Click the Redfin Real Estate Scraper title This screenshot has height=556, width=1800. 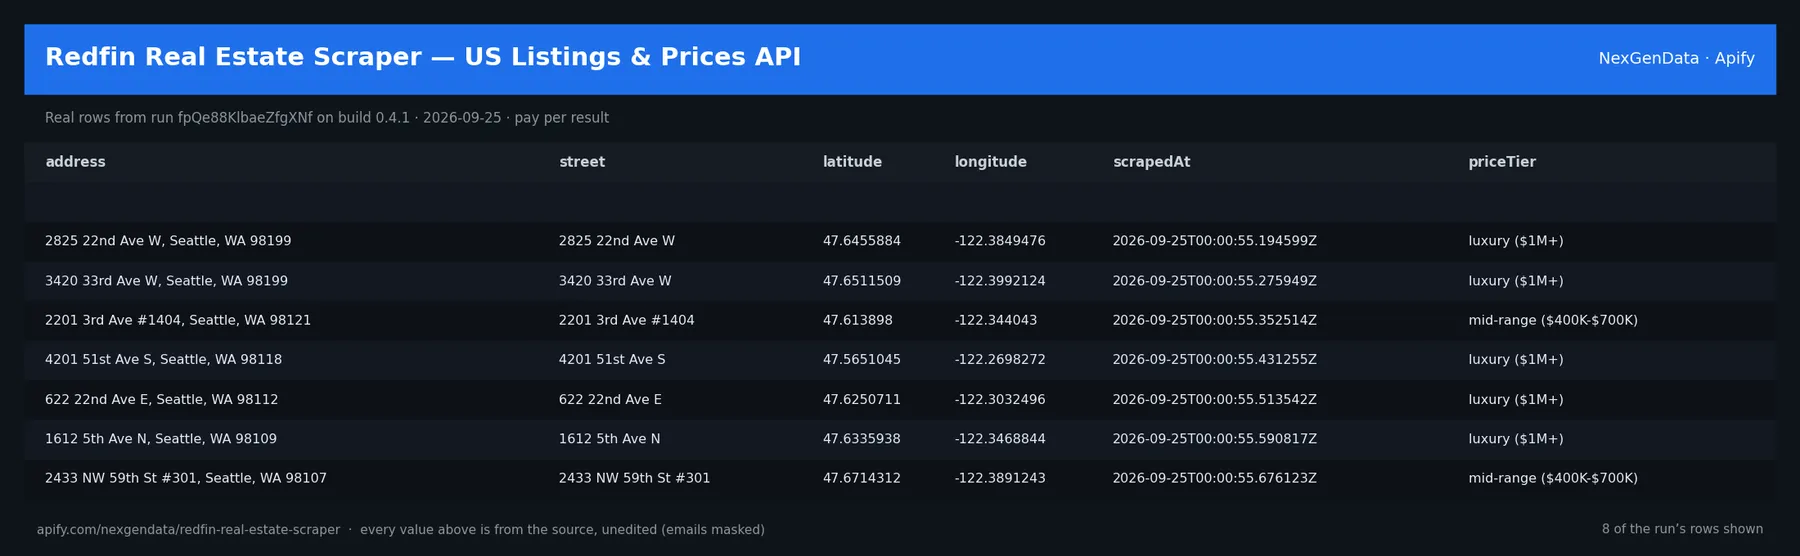[423, 57]
